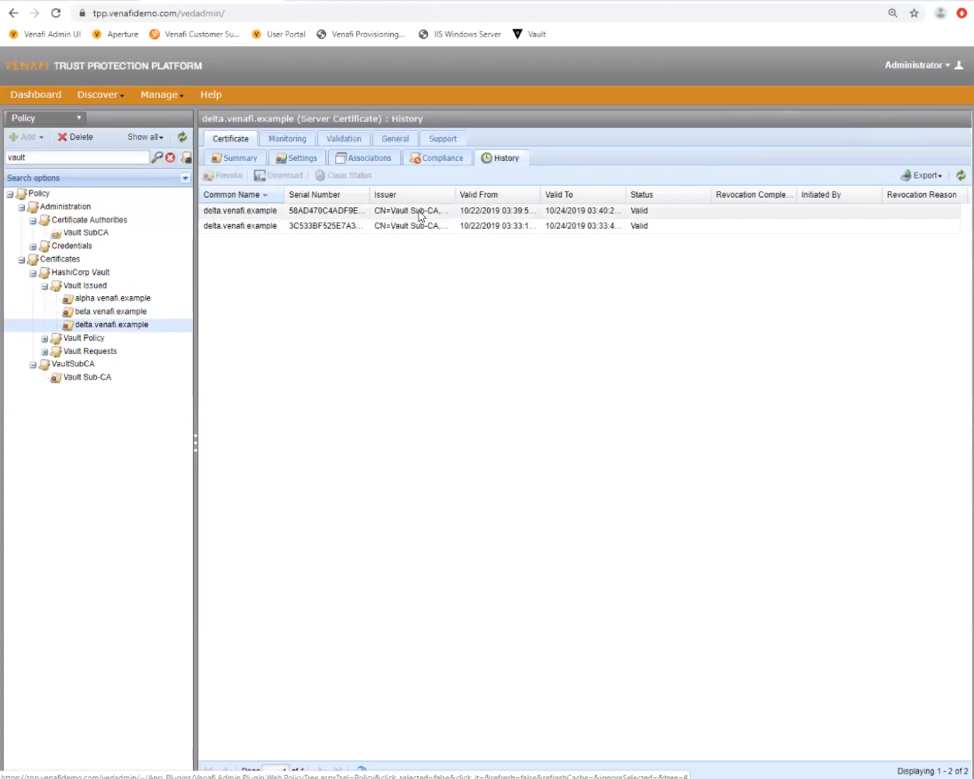Viewport: 974px width, 779px height.
Task: Click the browser back arrow
Action: click(x=14, y=13)
